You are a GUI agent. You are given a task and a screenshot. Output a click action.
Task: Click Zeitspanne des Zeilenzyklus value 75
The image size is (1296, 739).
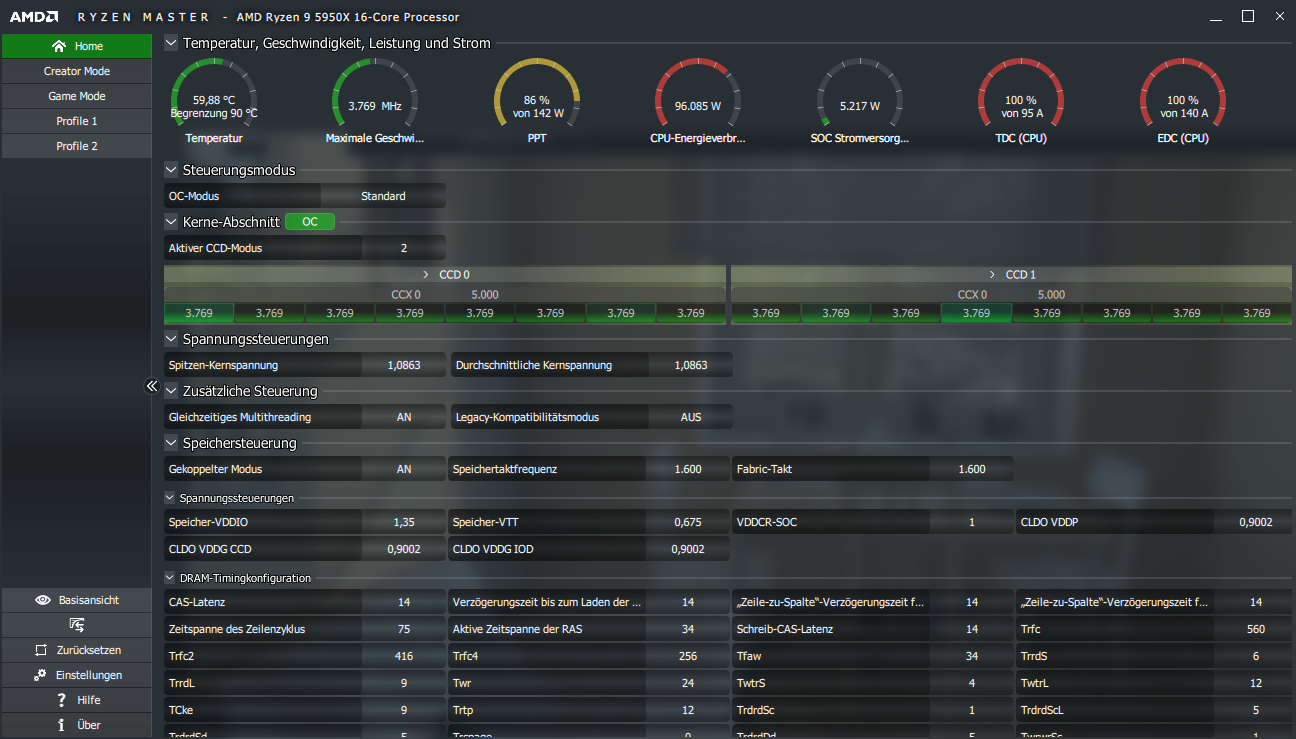[x=404, y=629]
